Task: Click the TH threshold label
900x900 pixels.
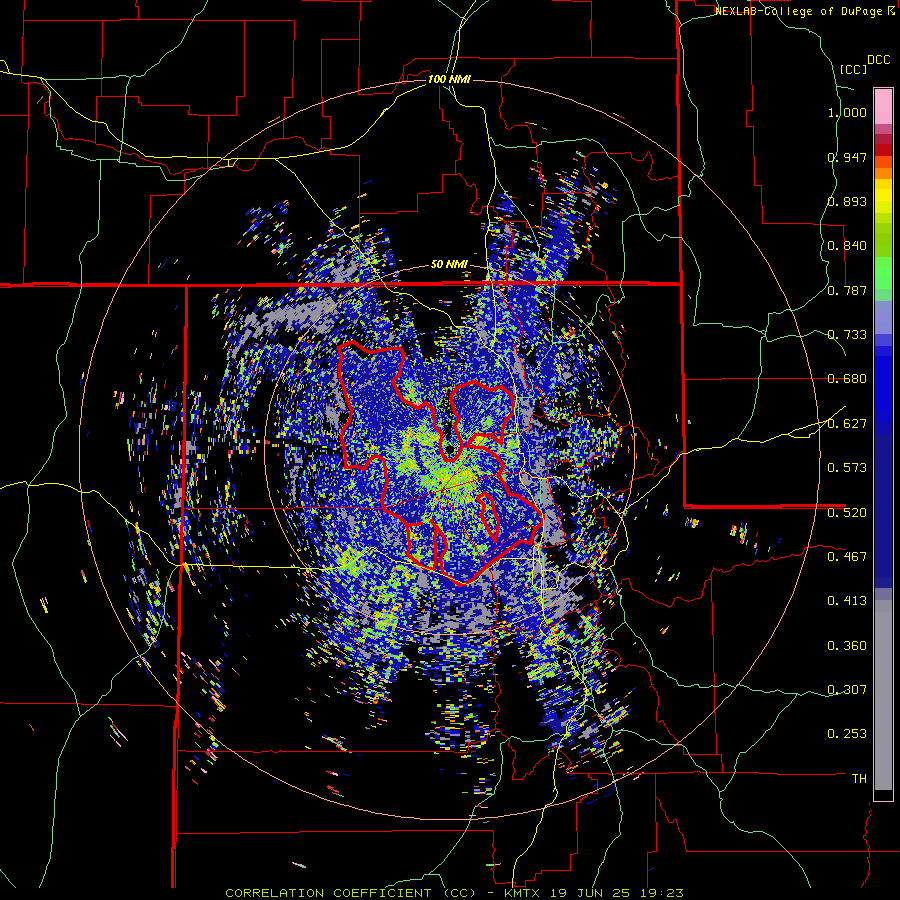Action: [859, 779]
